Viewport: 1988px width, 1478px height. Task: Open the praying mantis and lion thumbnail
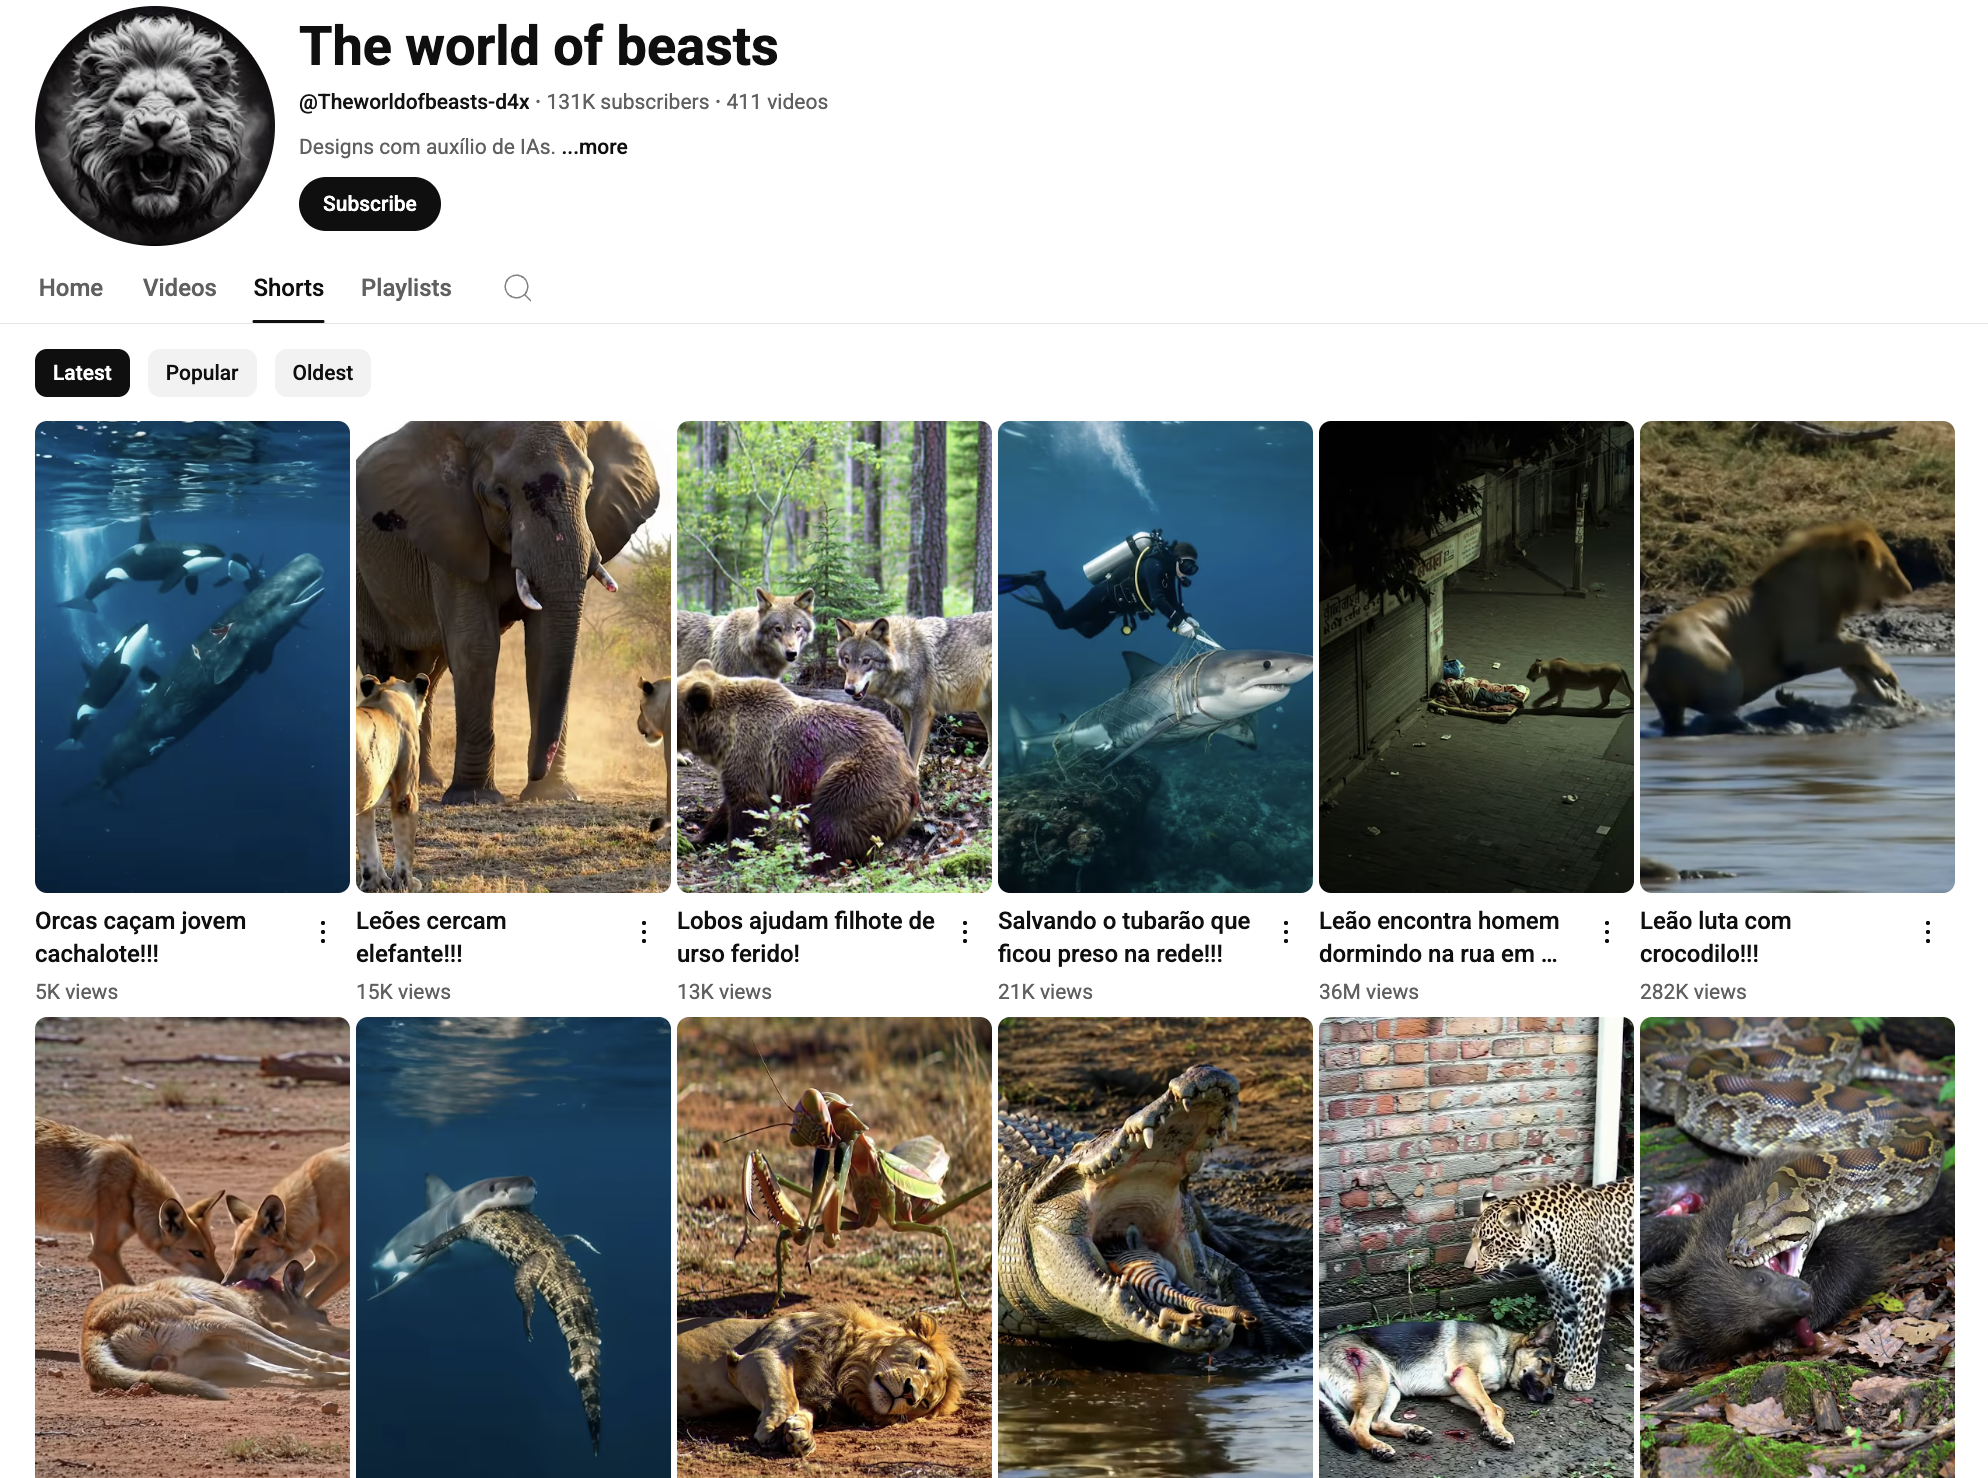(834, 1247)
